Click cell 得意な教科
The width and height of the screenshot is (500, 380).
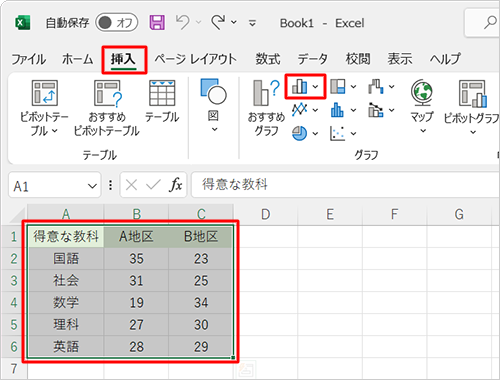pos(66,236)
